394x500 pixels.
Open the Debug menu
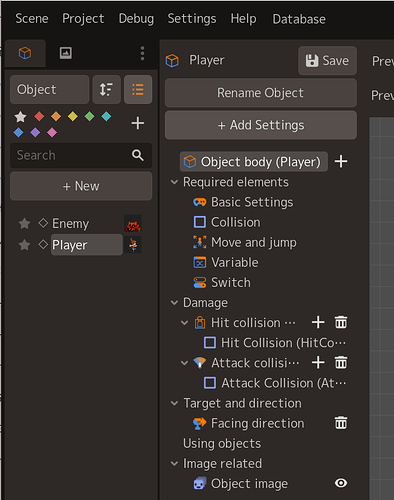click(x=136, y=19)
